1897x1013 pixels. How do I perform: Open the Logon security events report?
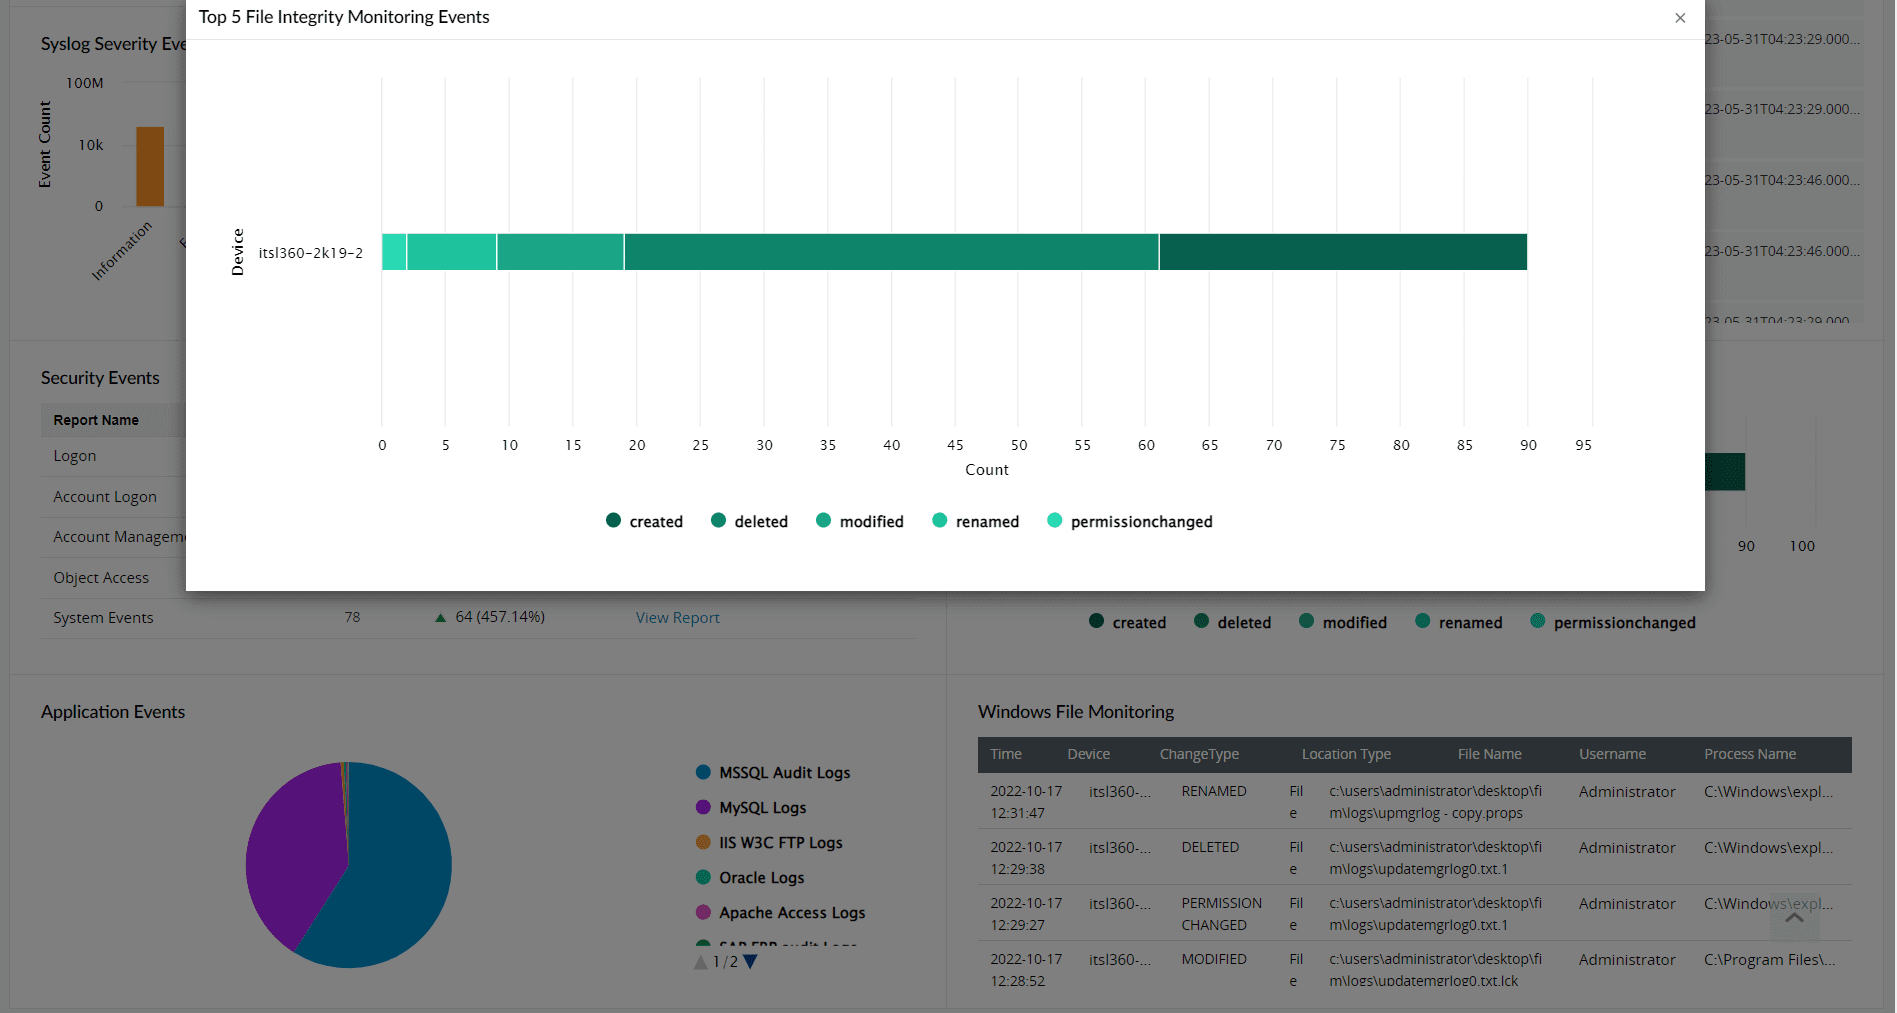coord(74,455)
